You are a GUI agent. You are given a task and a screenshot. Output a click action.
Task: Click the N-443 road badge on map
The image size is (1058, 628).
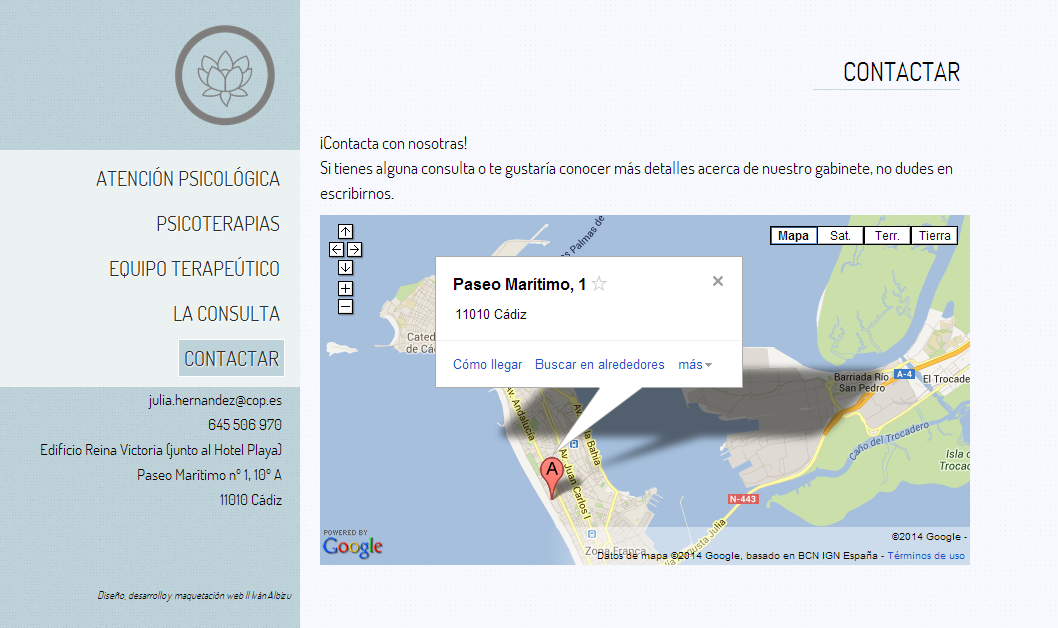tap(743, 499)
